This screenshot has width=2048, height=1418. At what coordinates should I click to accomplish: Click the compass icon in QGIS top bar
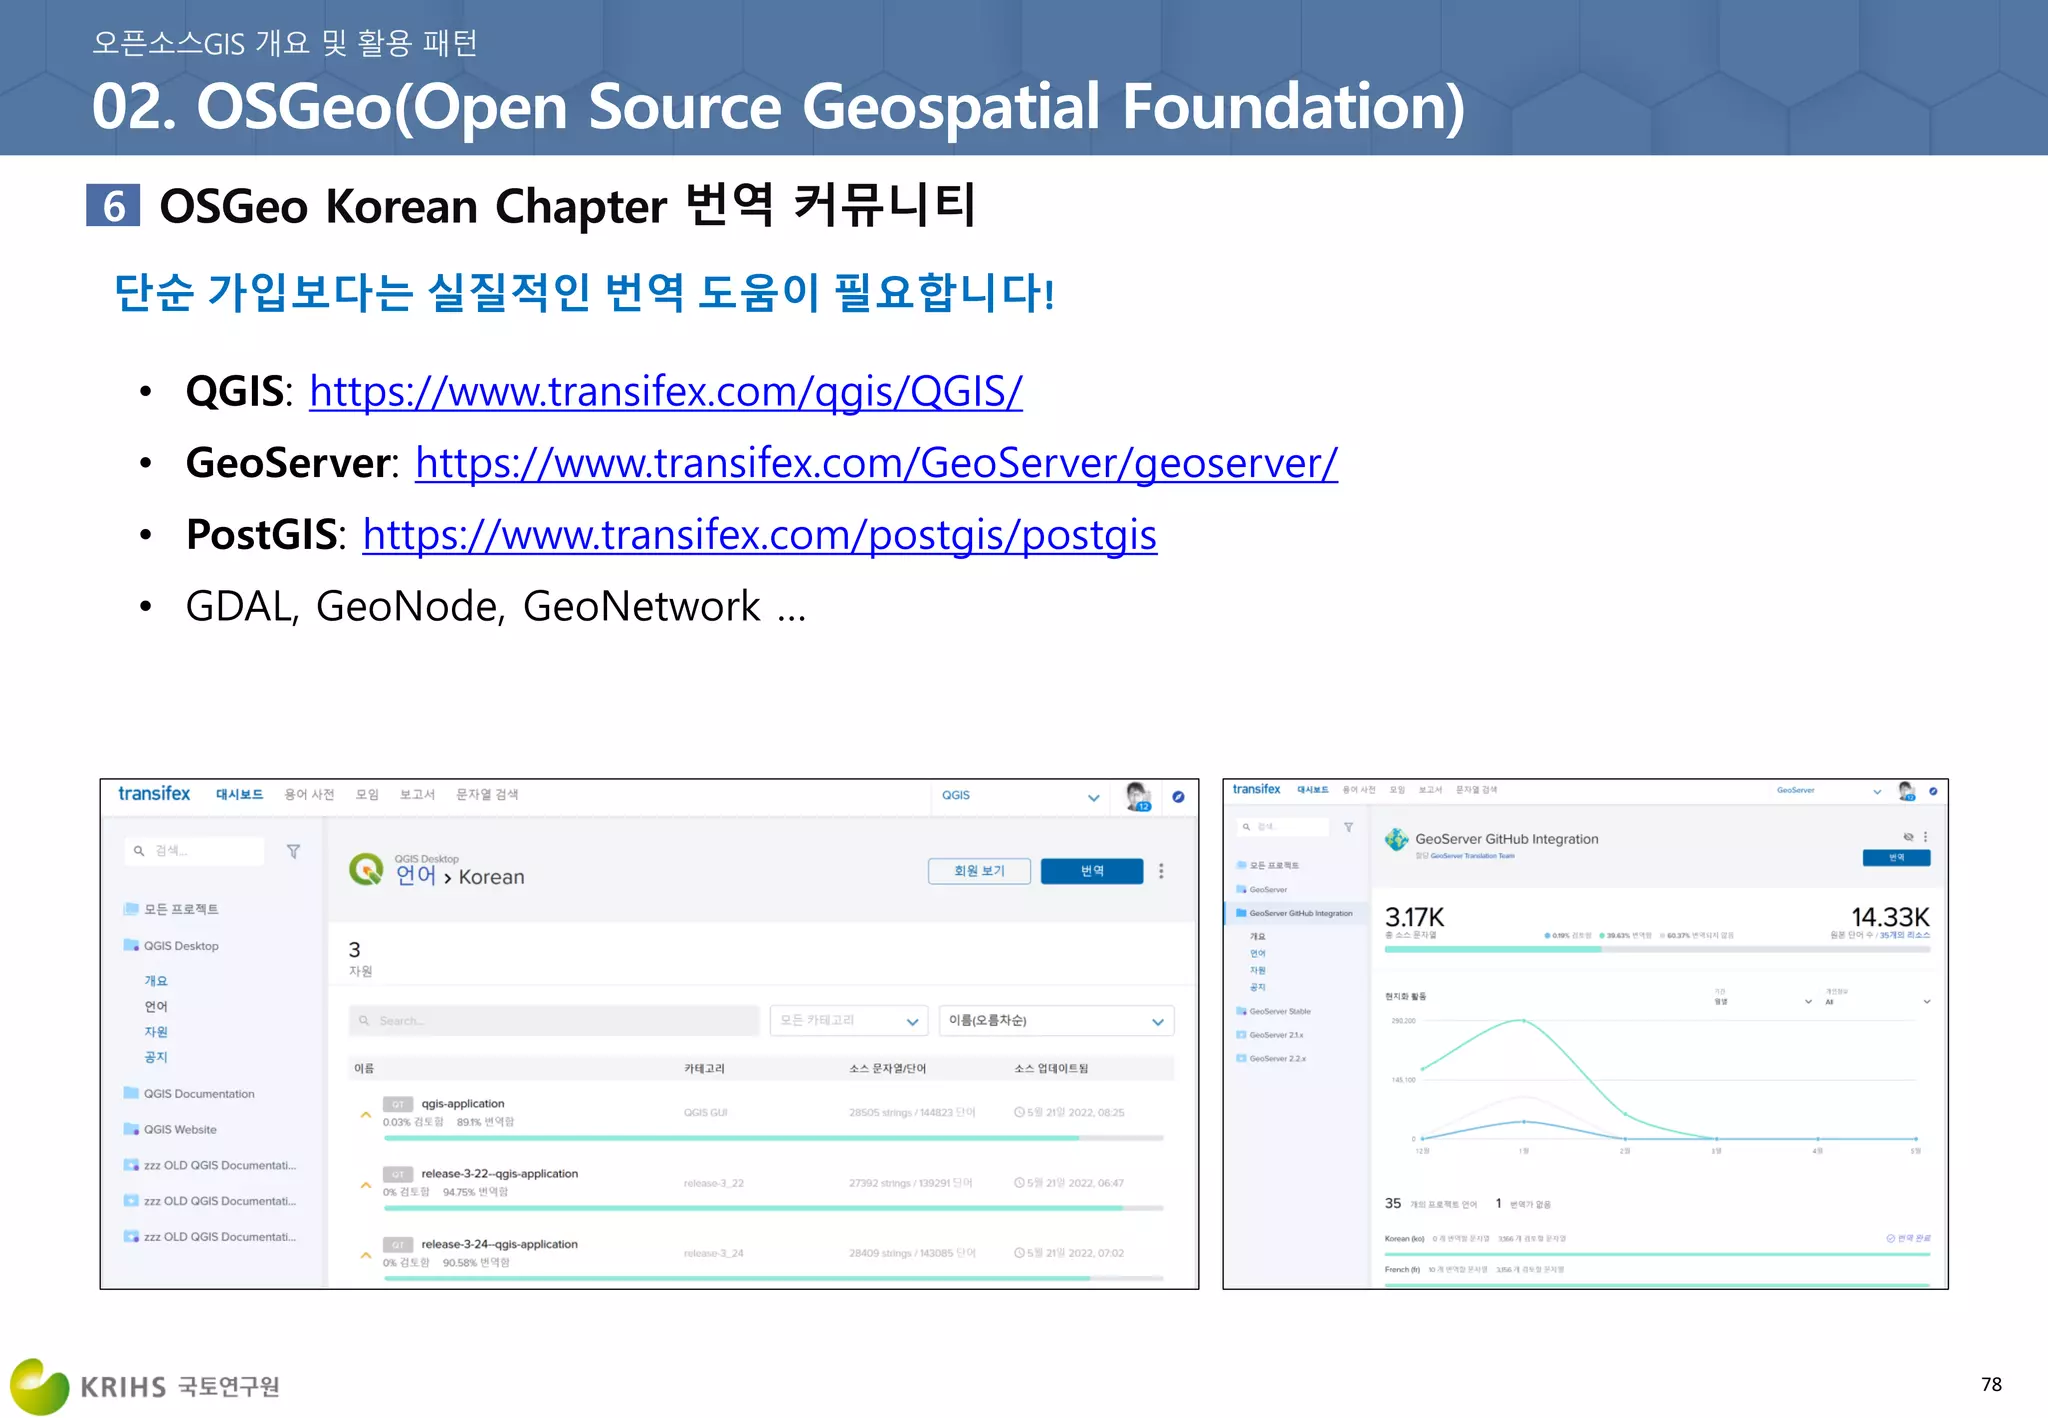(x=1178, y=797)
